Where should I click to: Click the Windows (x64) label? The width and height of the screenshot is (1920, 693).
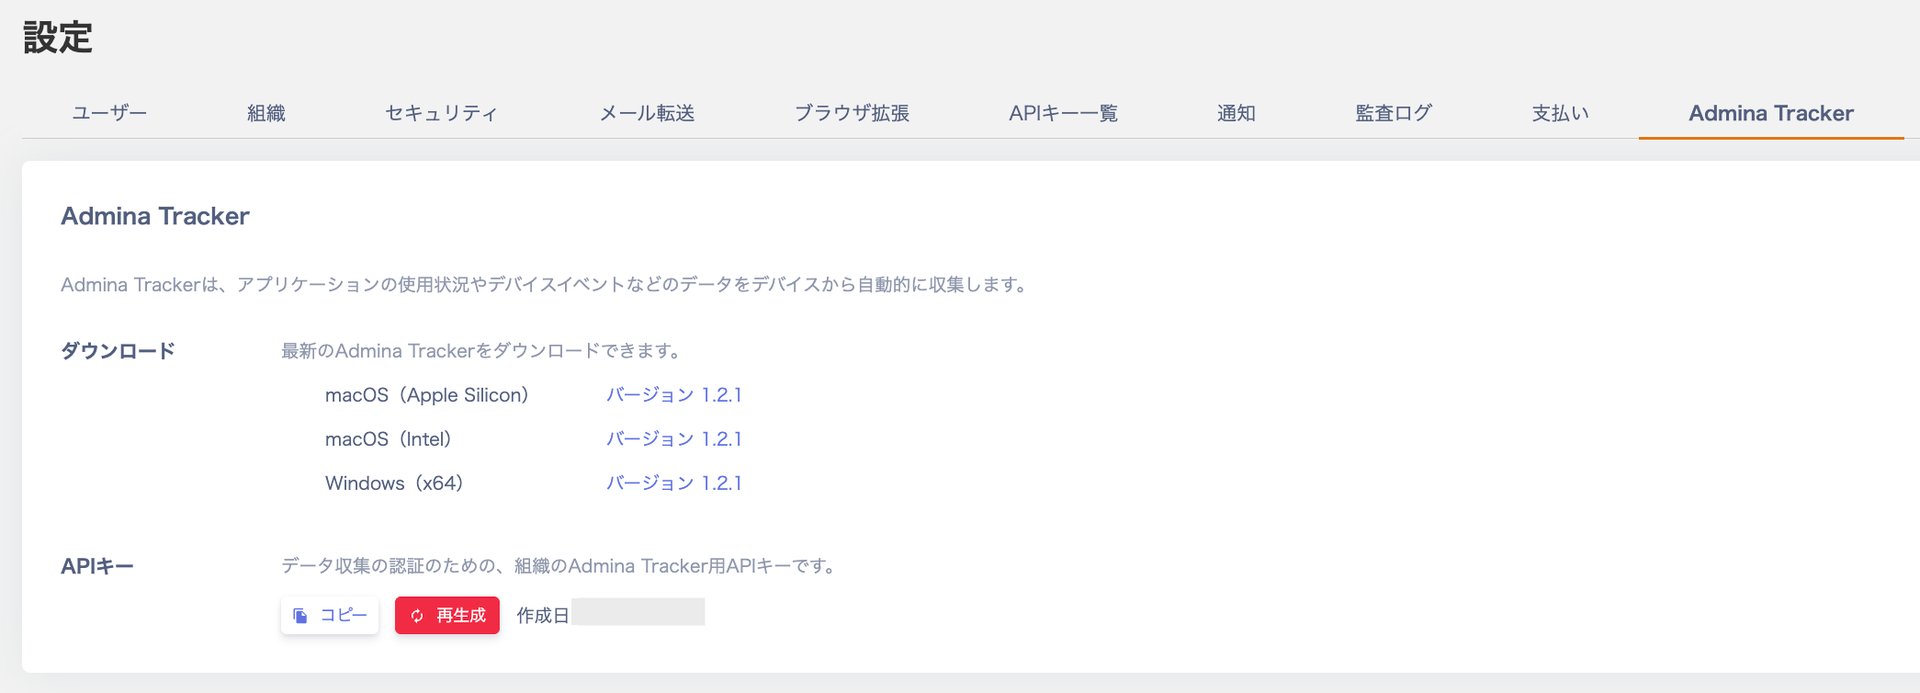click(395, 483)
